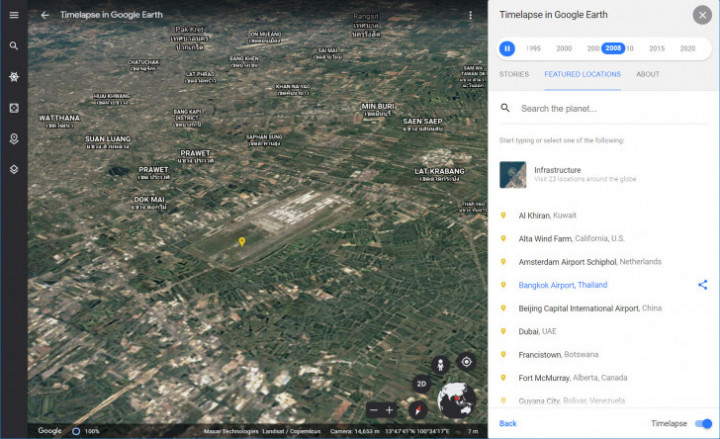Click pin icon beside Beijing Capital Airport
Screen dimensions: 720x439
tap(503, 308)
